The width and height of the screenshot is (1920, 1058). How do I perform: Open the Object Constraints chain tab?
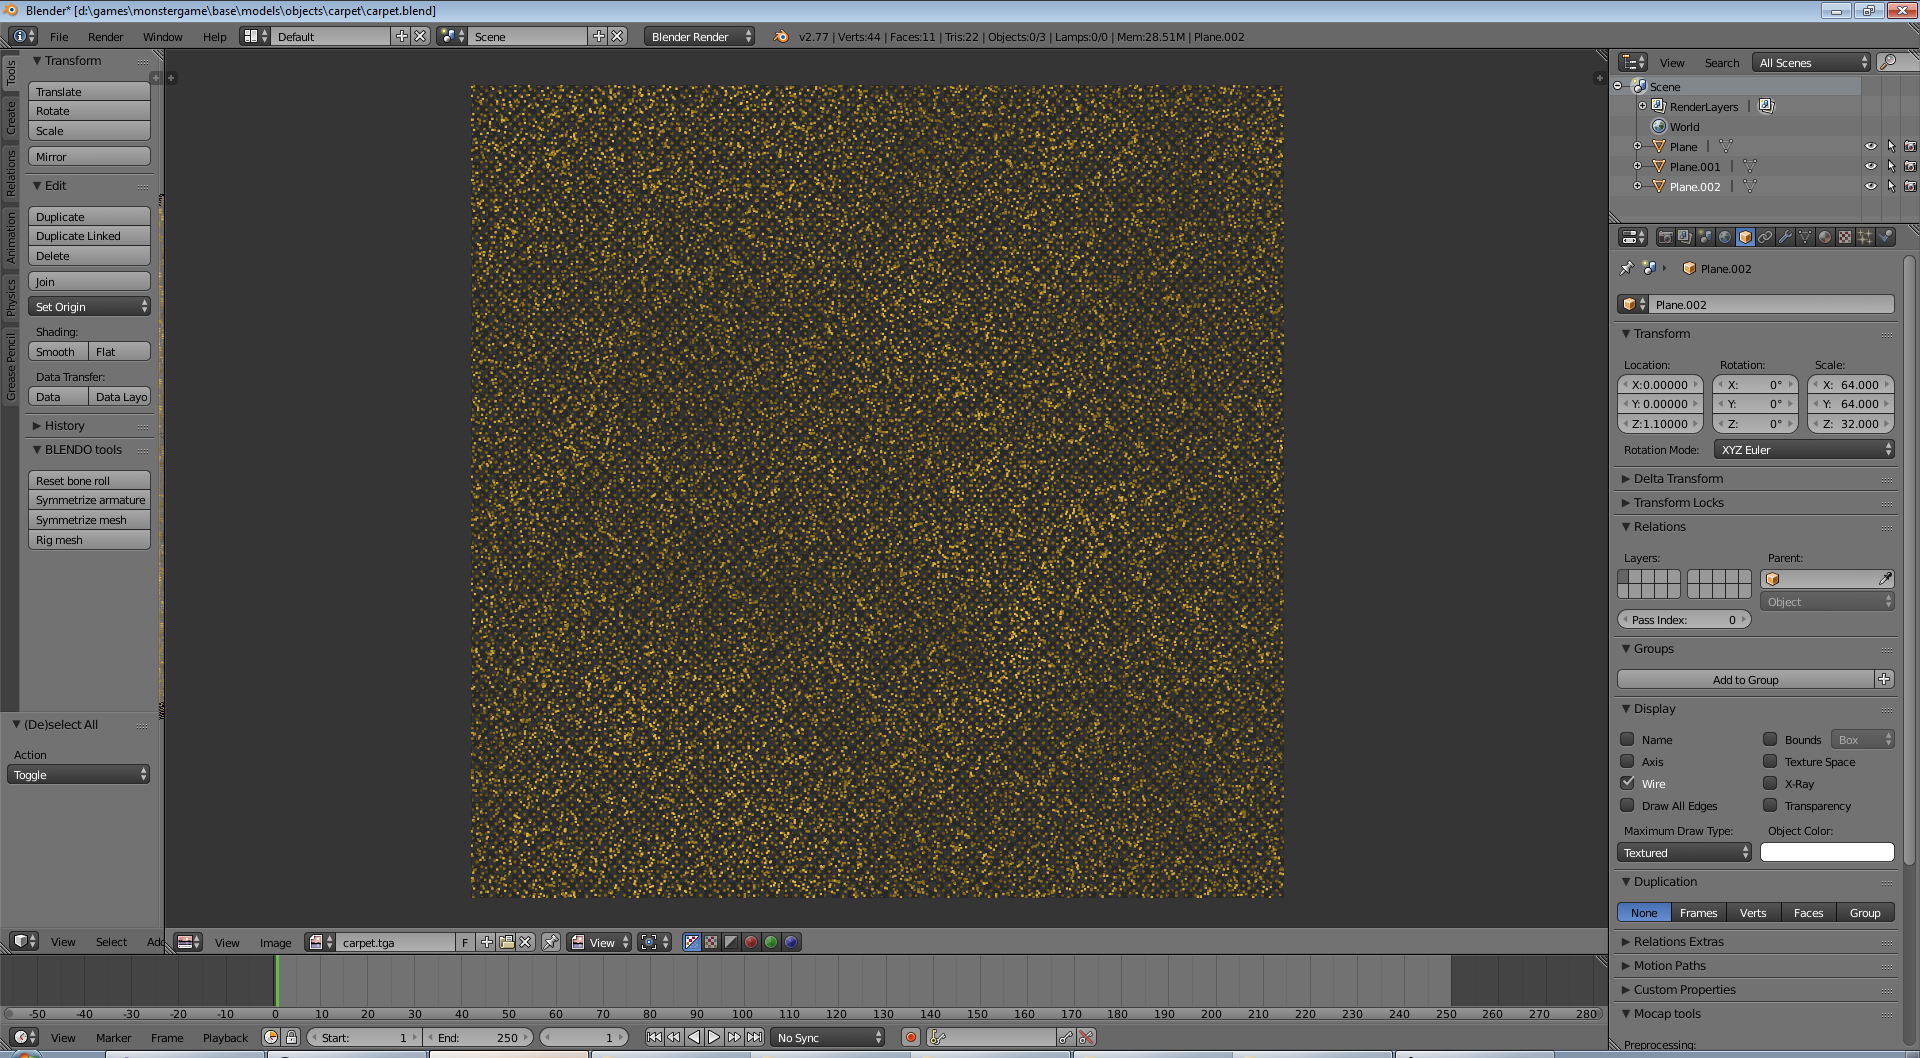pyautogui.click(x=1765, y=237)
